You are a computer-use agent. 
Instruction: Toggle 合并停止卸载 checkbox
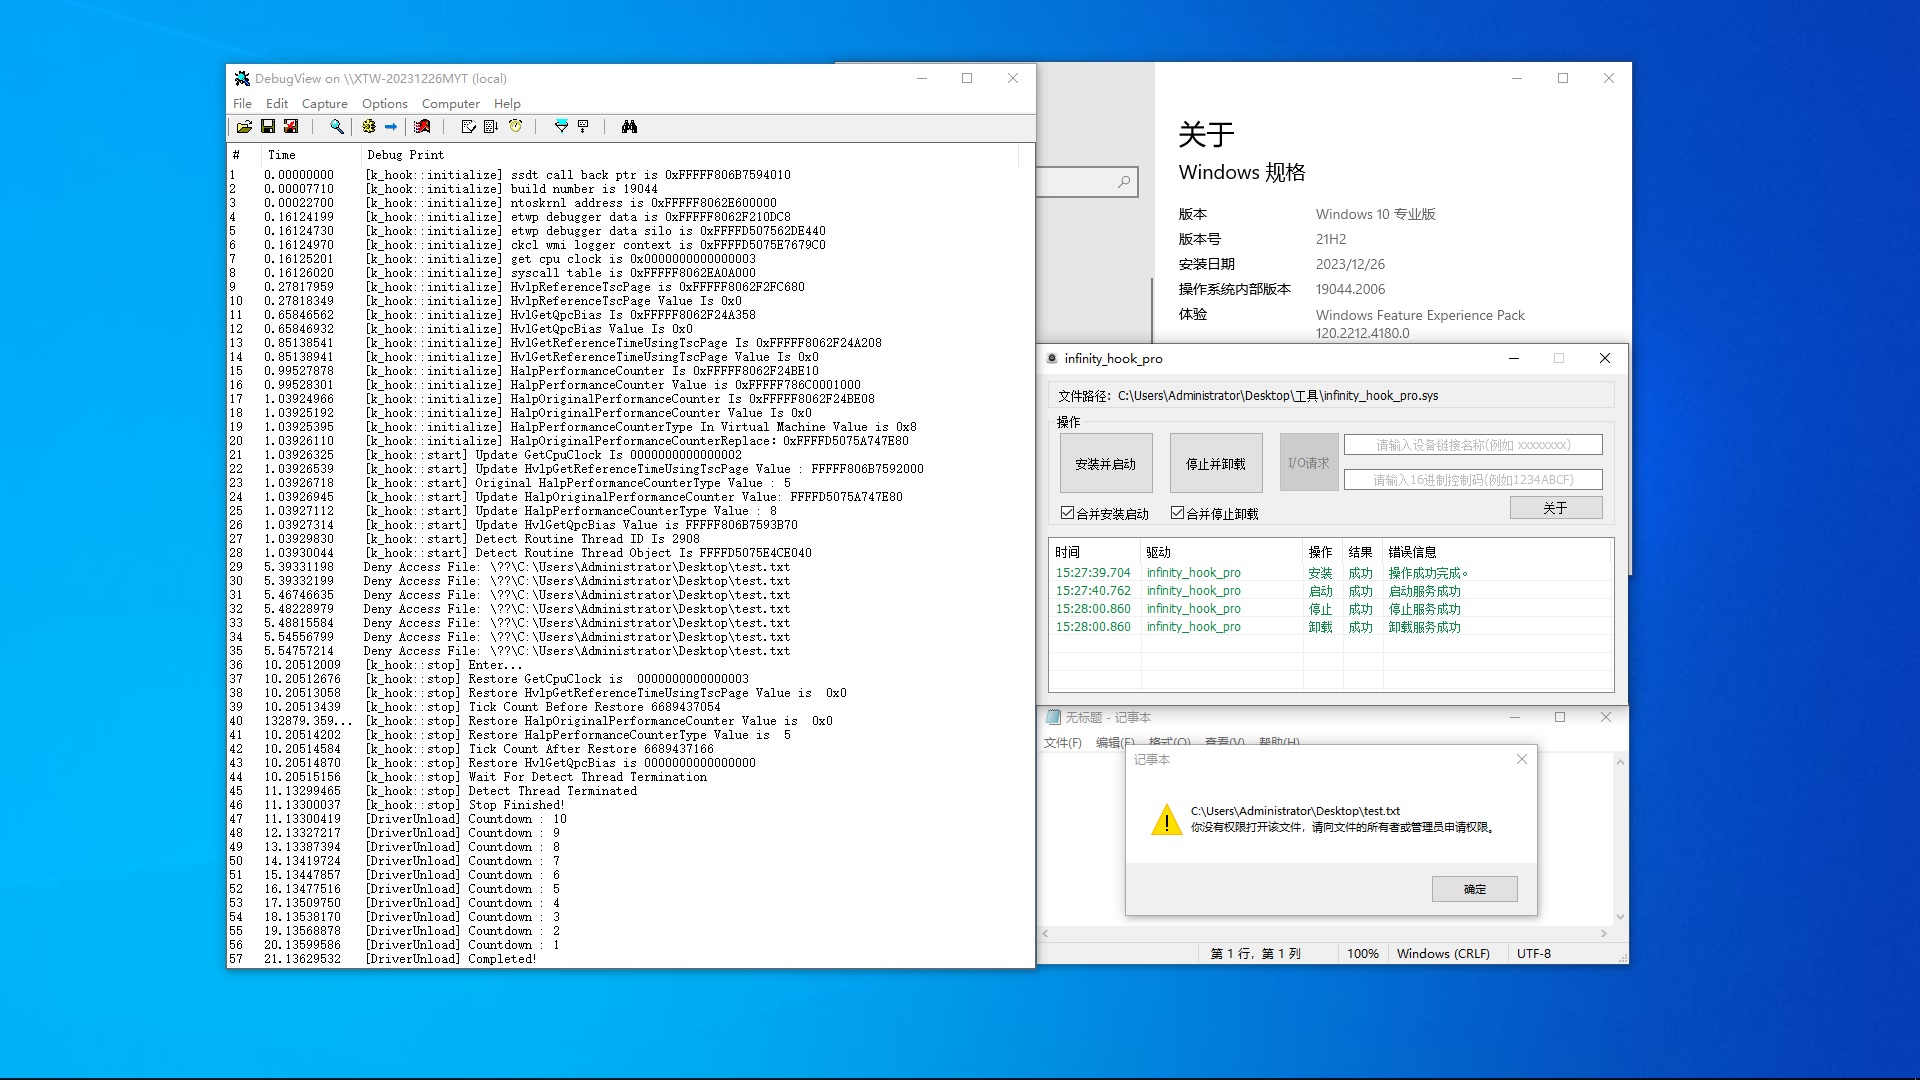tap(1177, 513)
